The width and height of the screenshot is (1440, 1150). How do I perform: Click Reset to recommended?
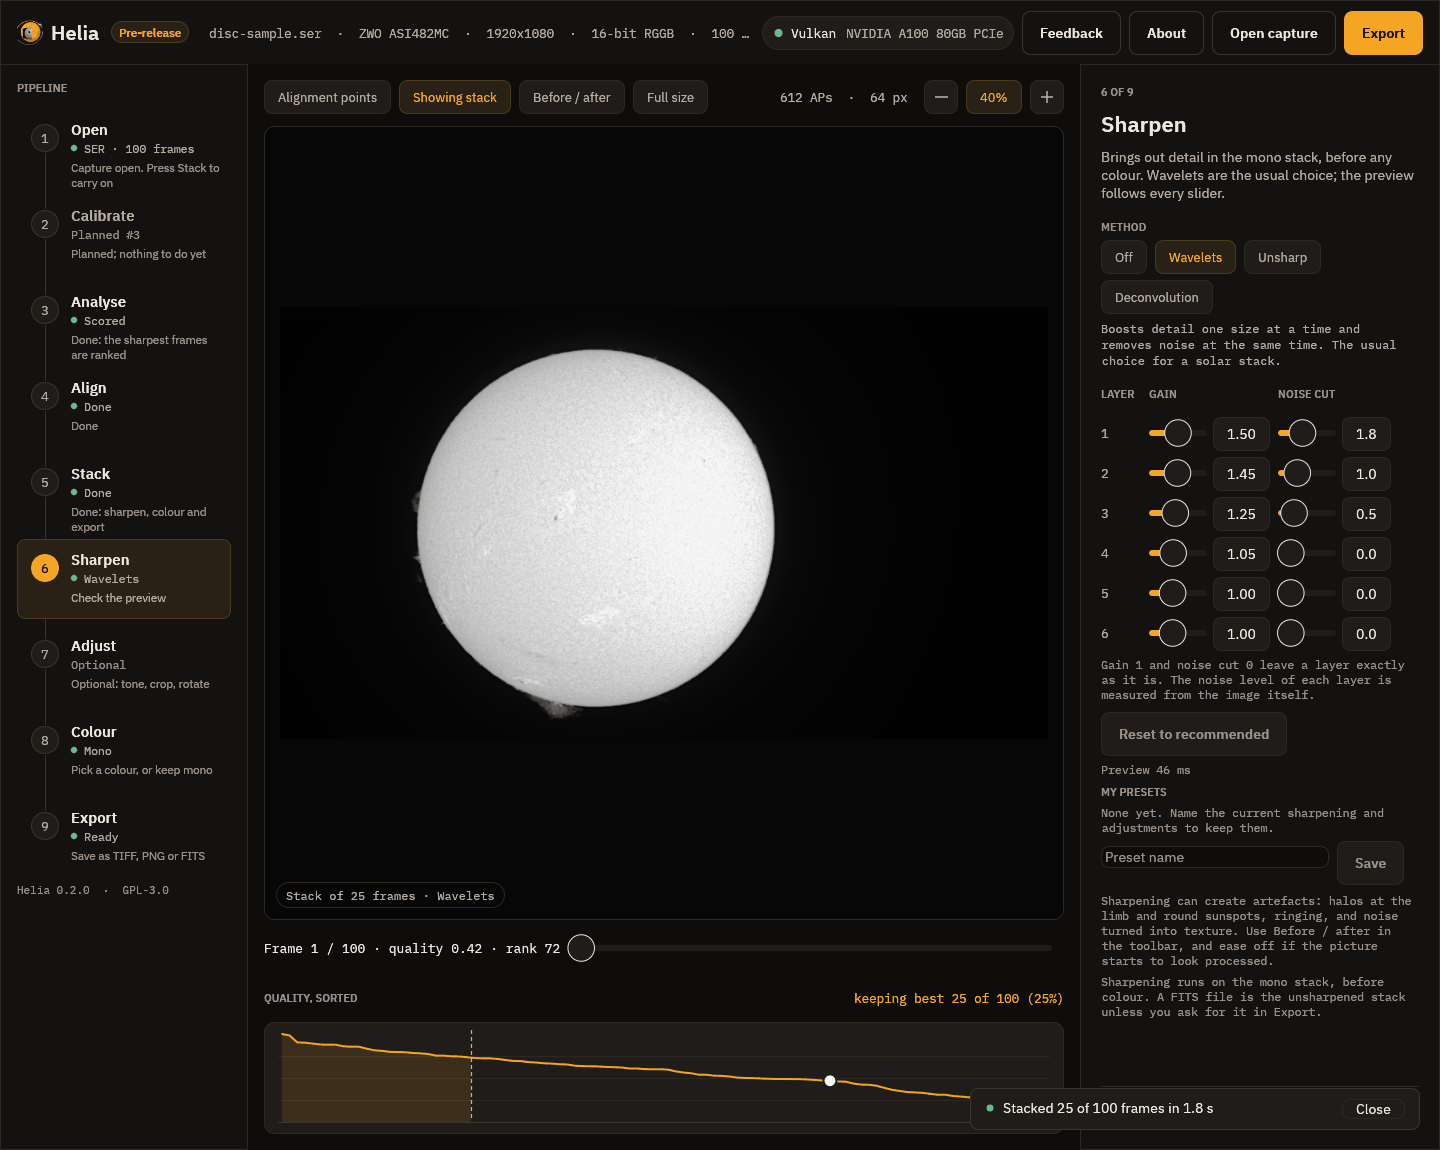(x=1193, y=734)
